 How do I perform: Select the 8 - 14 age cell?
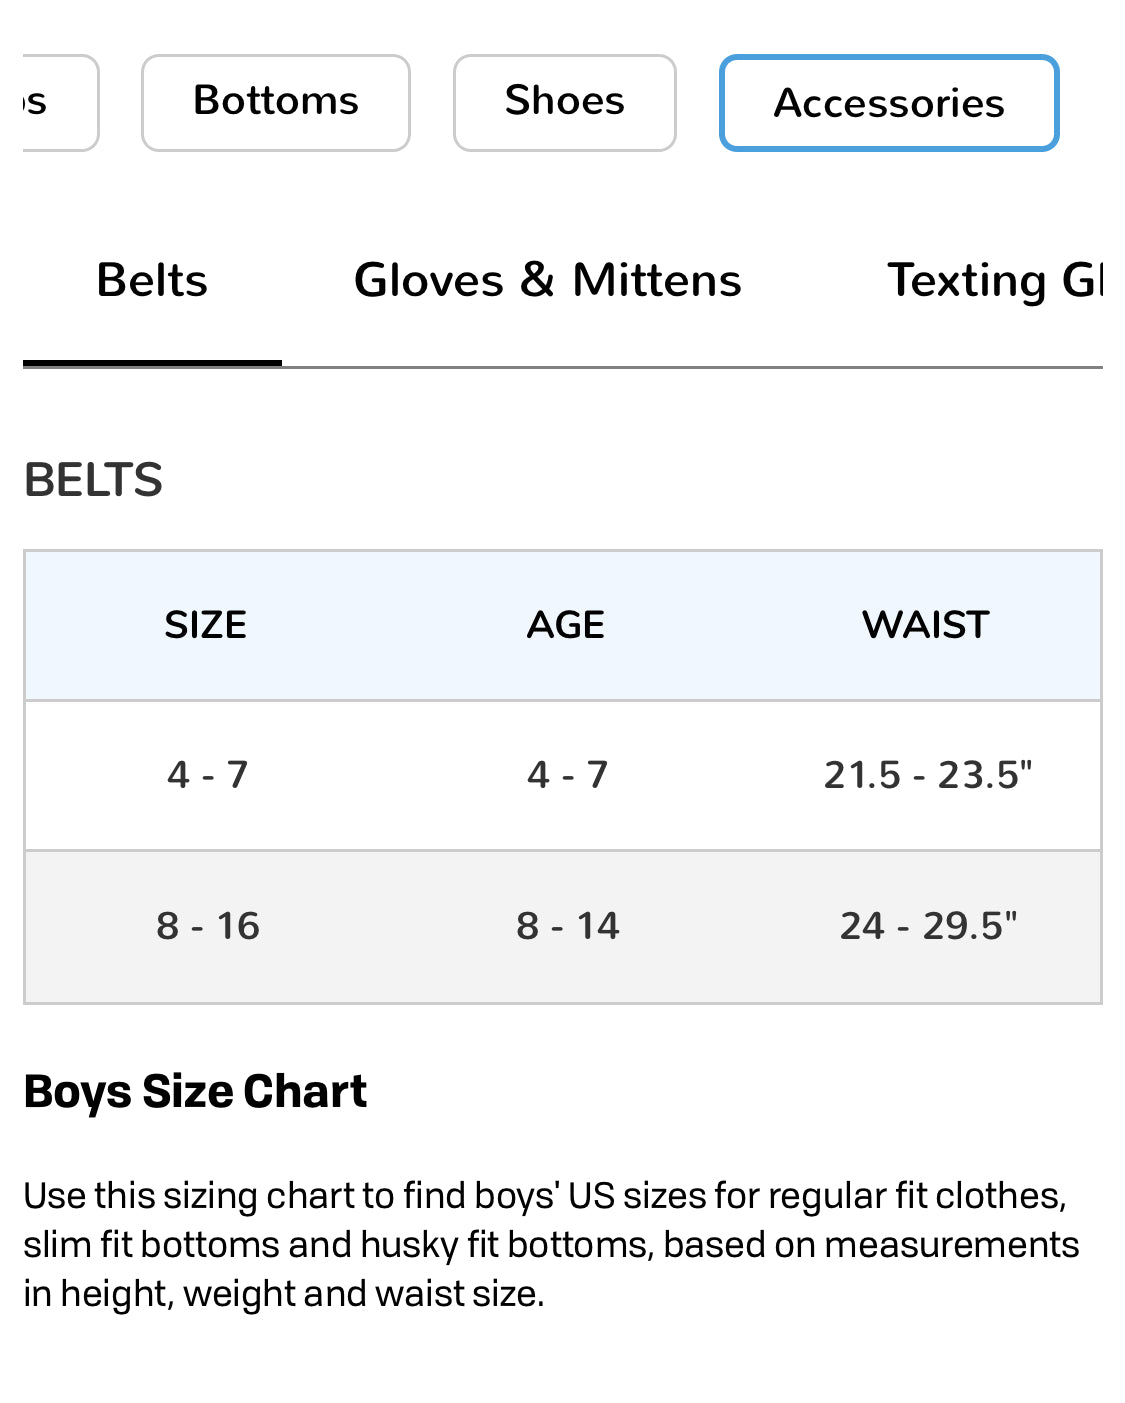[x=567, y=926]
